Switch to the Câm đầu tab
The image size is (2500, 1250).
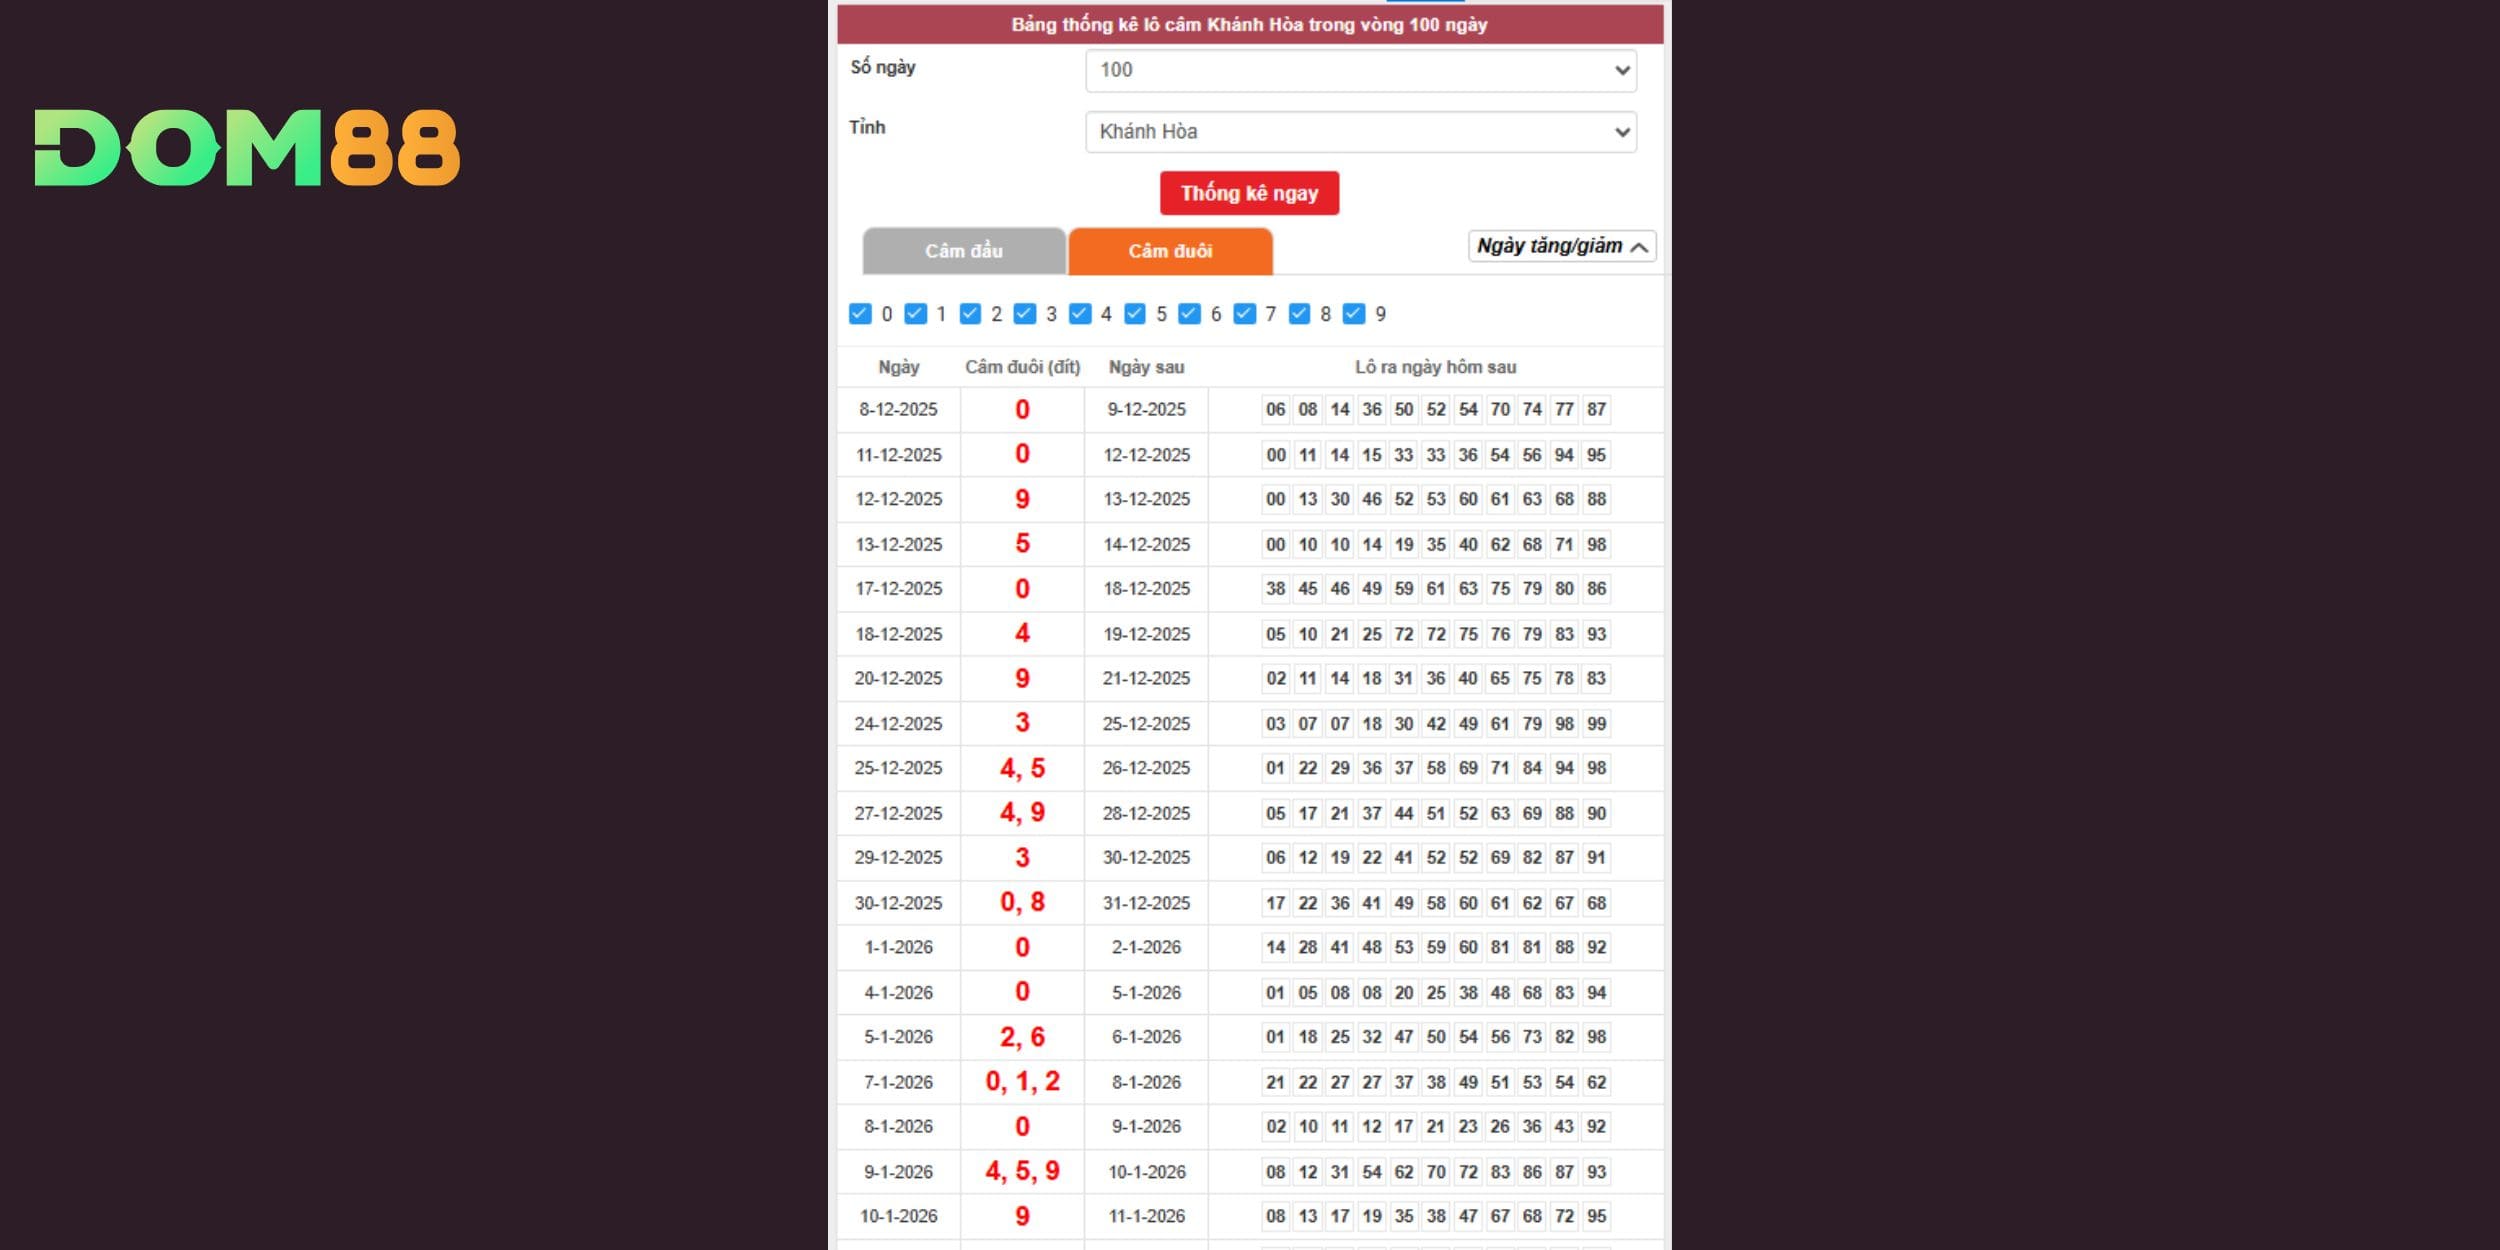(964, 251)
